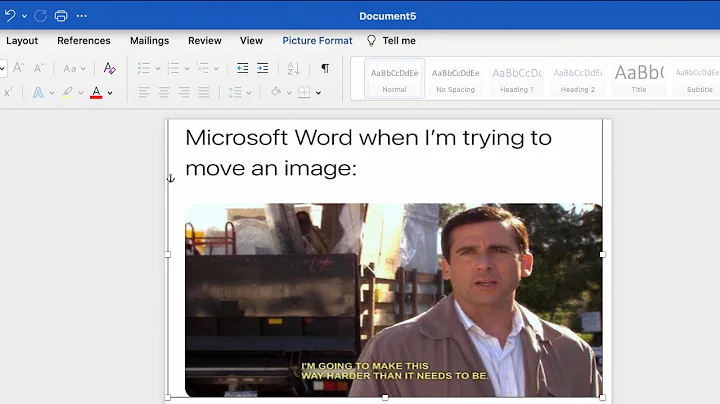
Task: Click the Sort A-Z icon
Action: coord(293,68)
